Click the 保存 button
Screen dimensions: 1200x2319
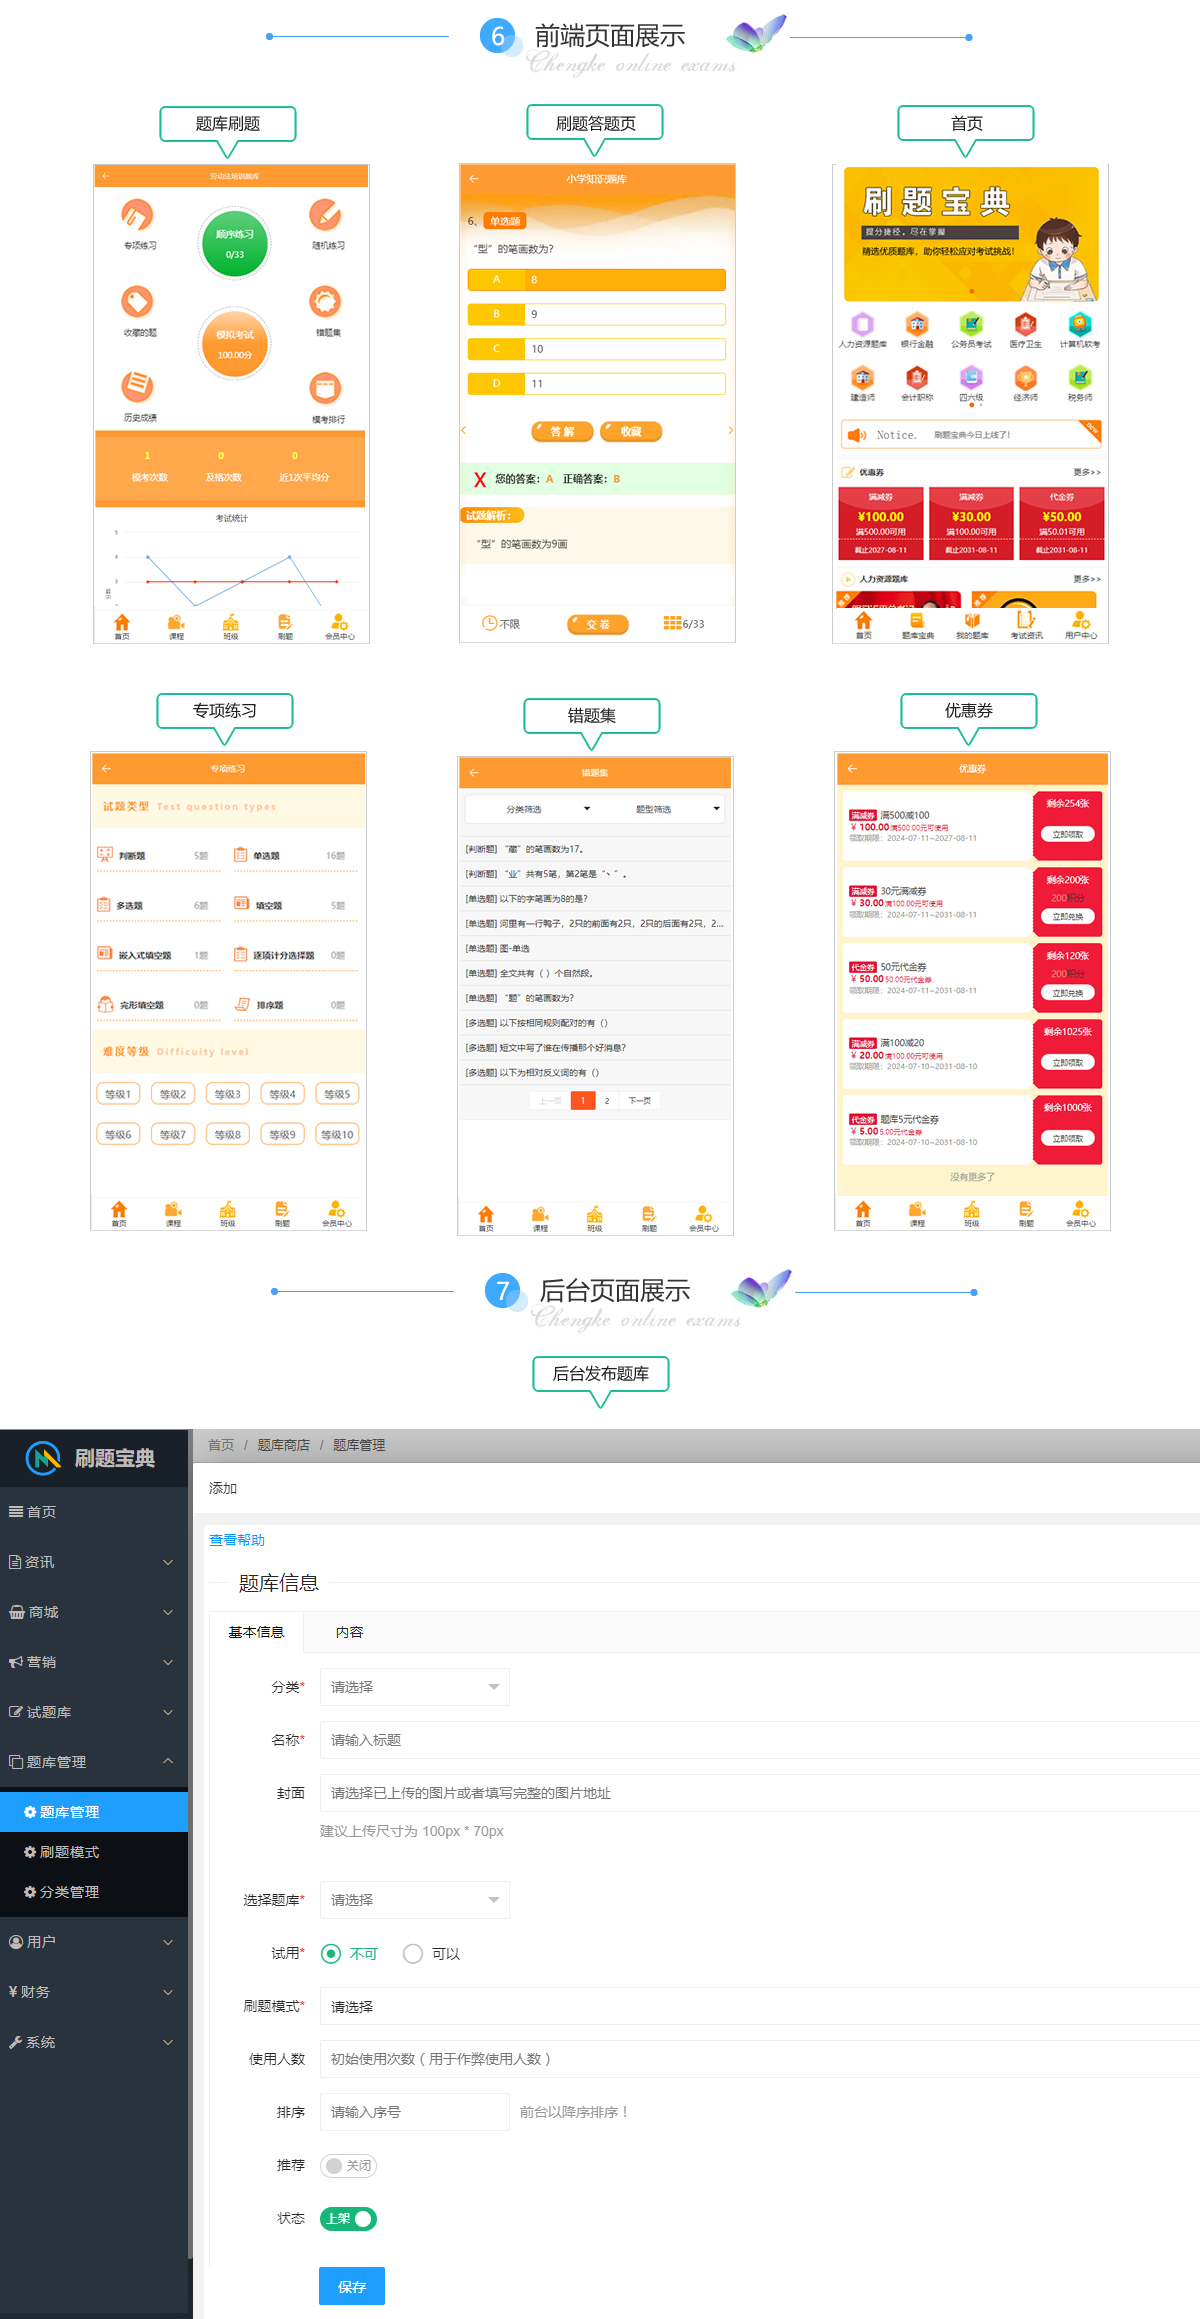[x=352, y=2286]
